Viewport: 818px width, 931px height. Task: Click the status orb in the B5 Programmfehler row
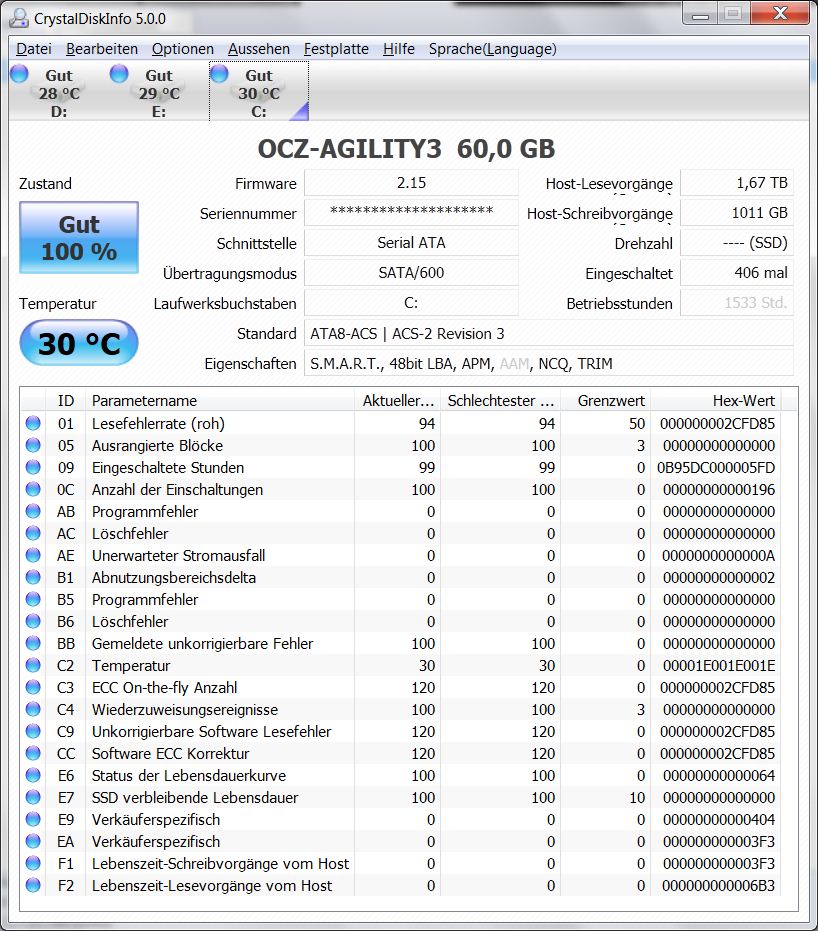tap(33, 599)
